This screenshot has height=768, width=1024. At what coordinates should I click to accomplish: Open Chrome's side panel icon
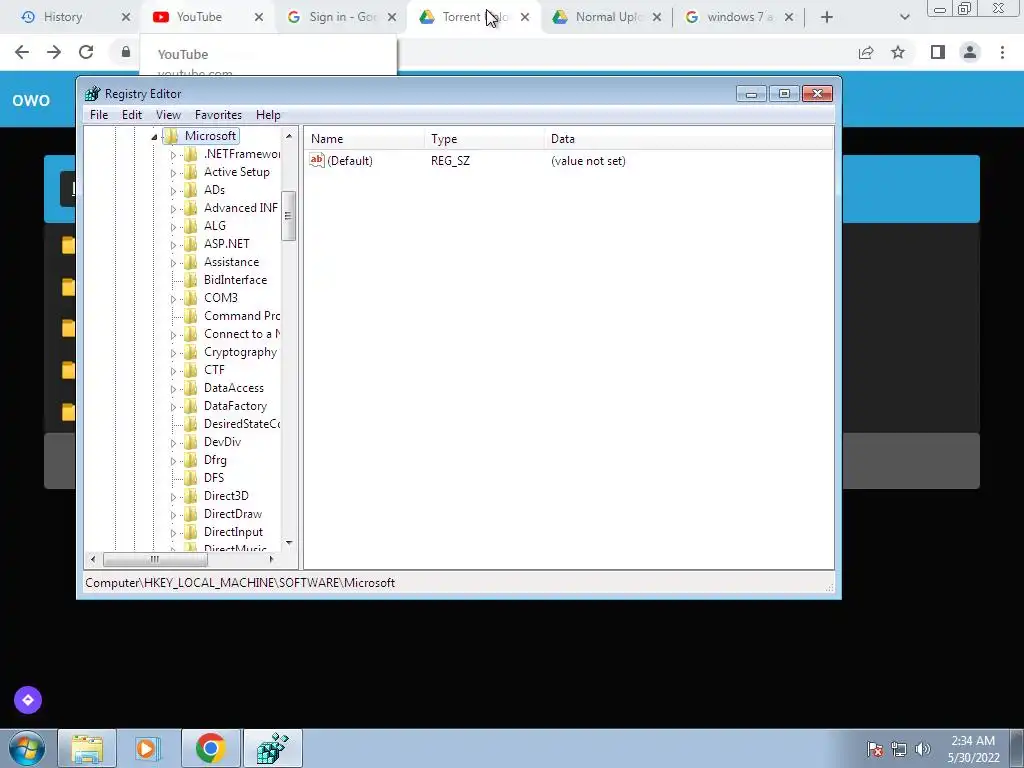click(x=938, y=52)
